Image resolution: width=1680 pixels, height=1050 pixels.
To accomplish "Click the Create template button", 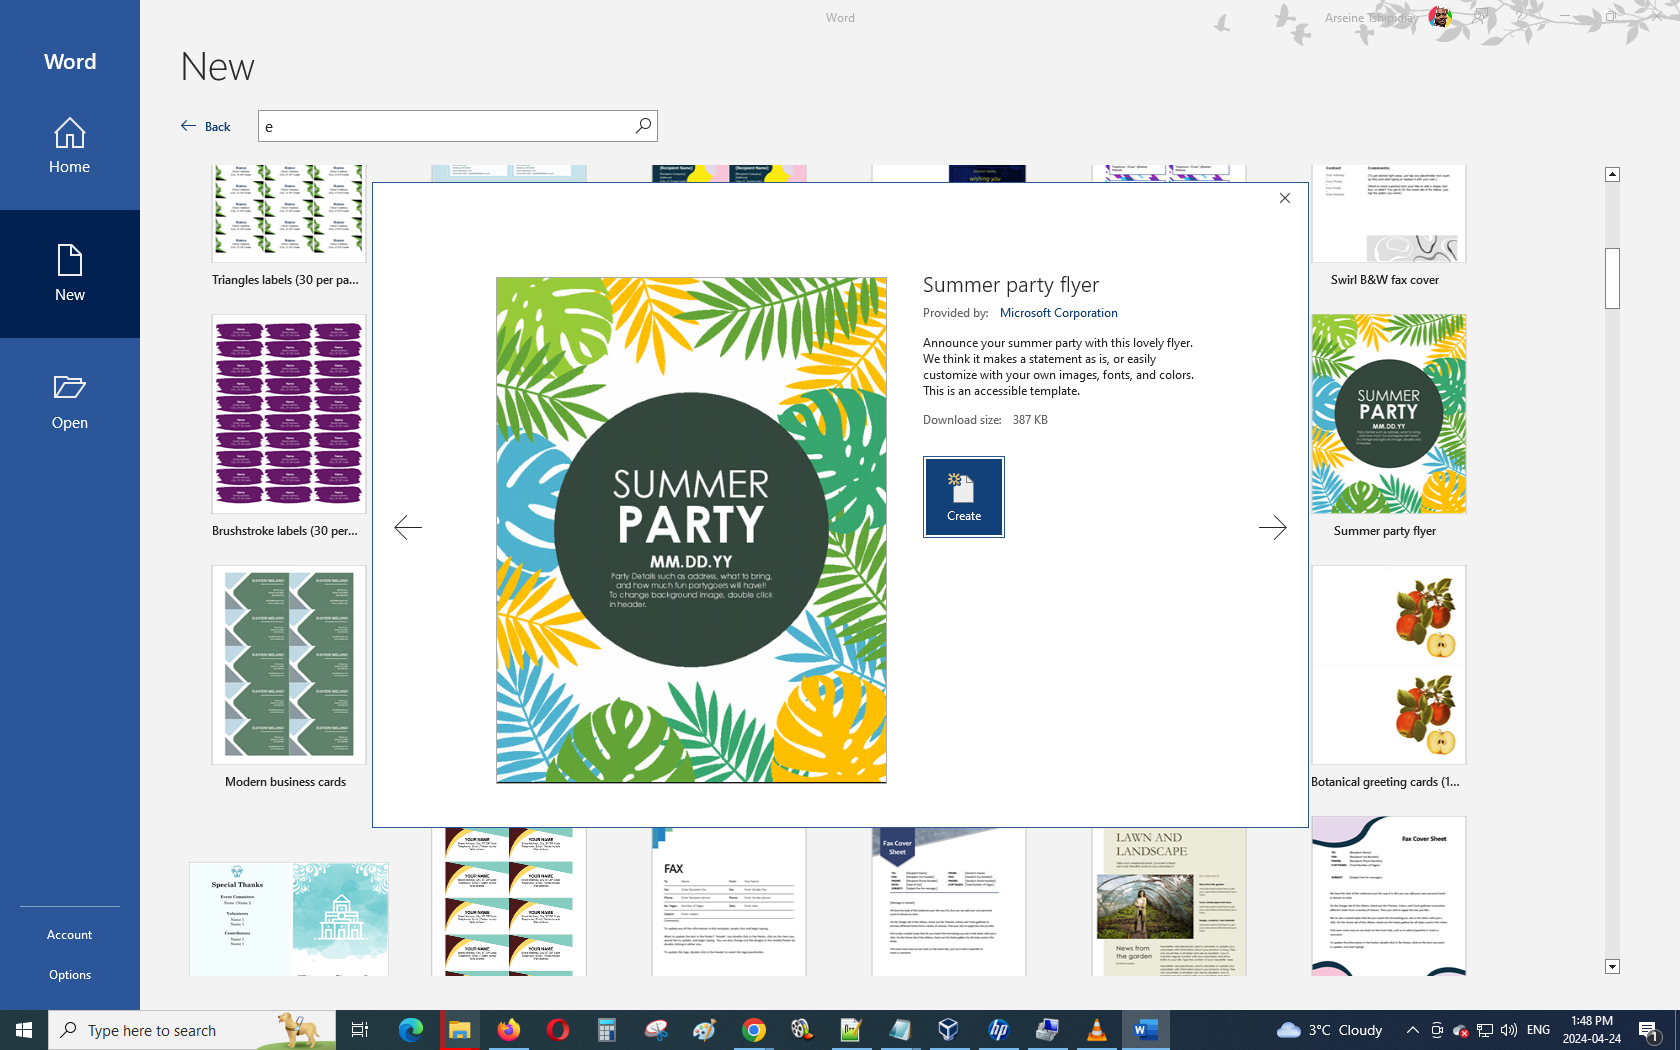I will (963, 497).
